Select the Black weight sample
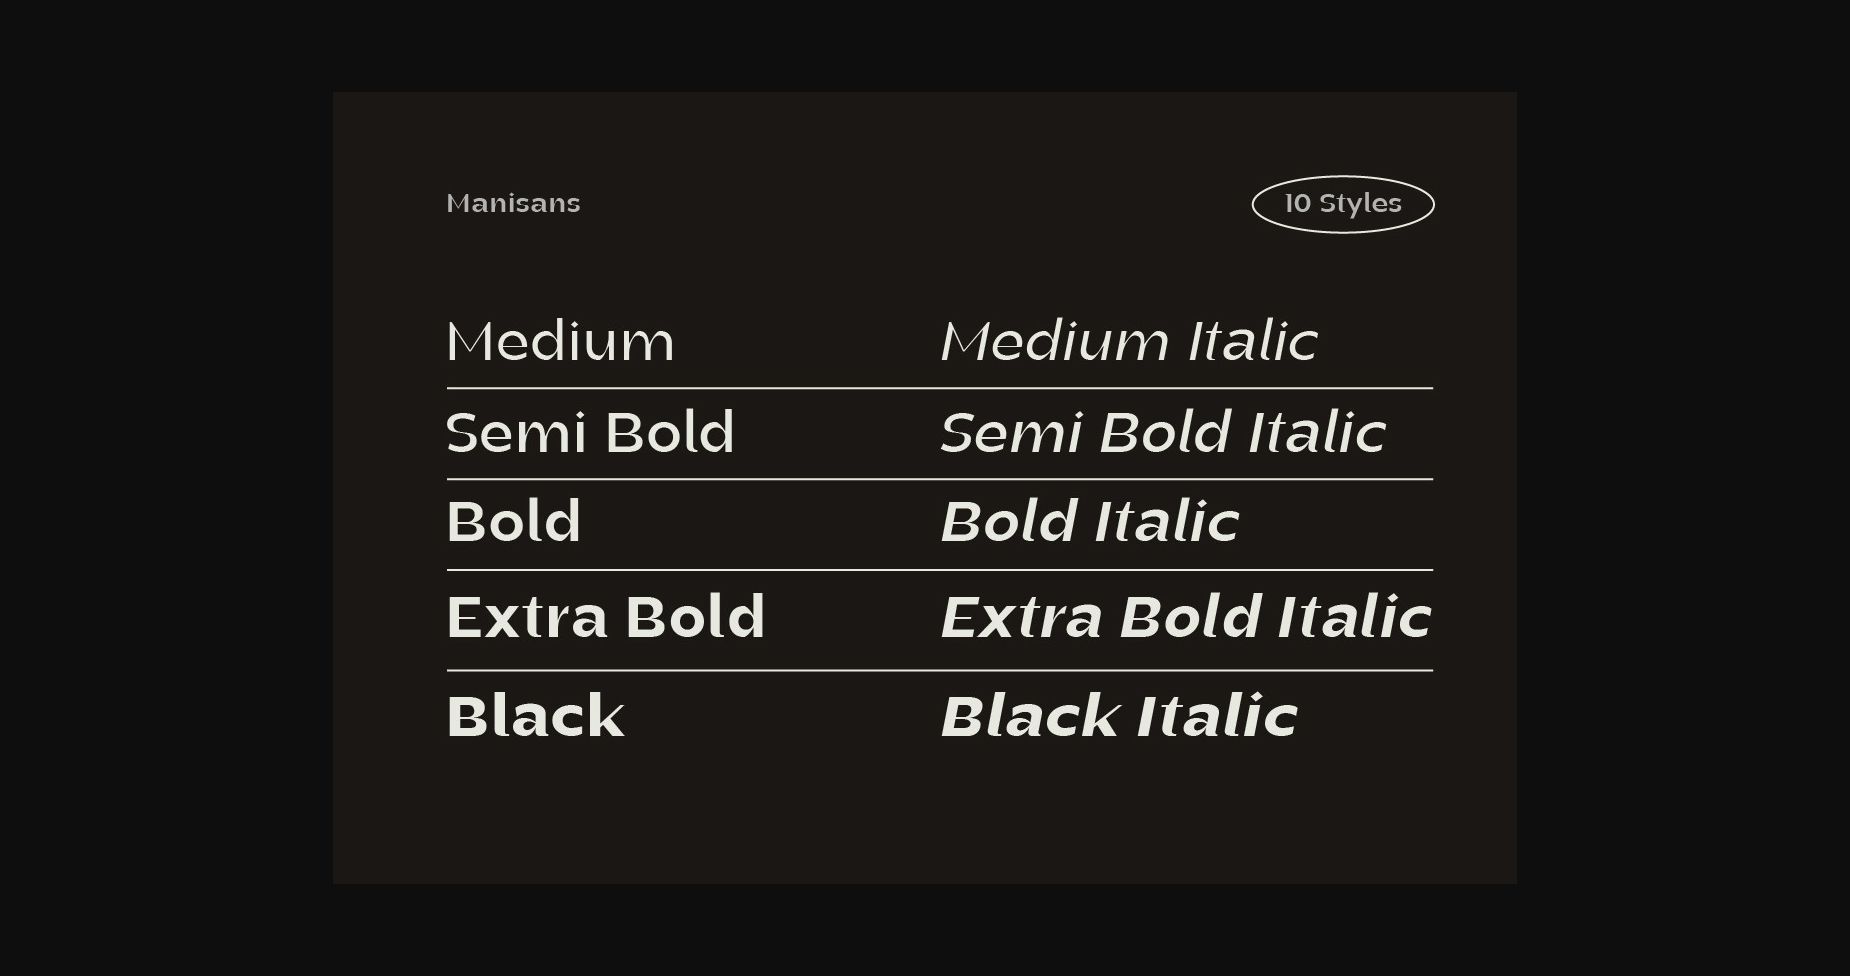The width and height of the screenshot is (1850, 976). click(x=536, y=716)
